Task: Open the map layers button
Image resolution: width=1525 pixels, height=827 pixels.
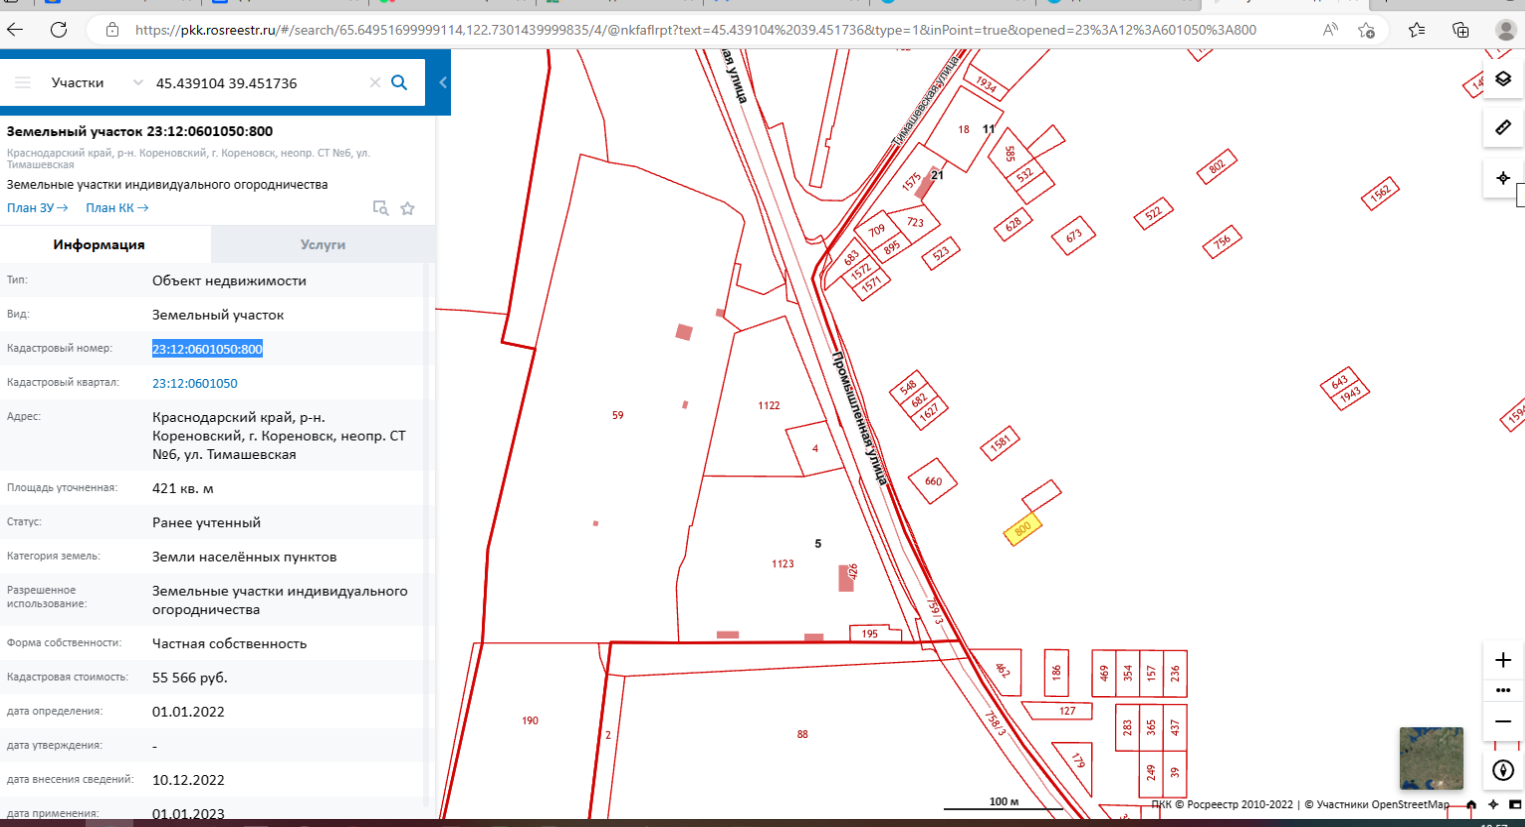Action: tap(1503, 79)
